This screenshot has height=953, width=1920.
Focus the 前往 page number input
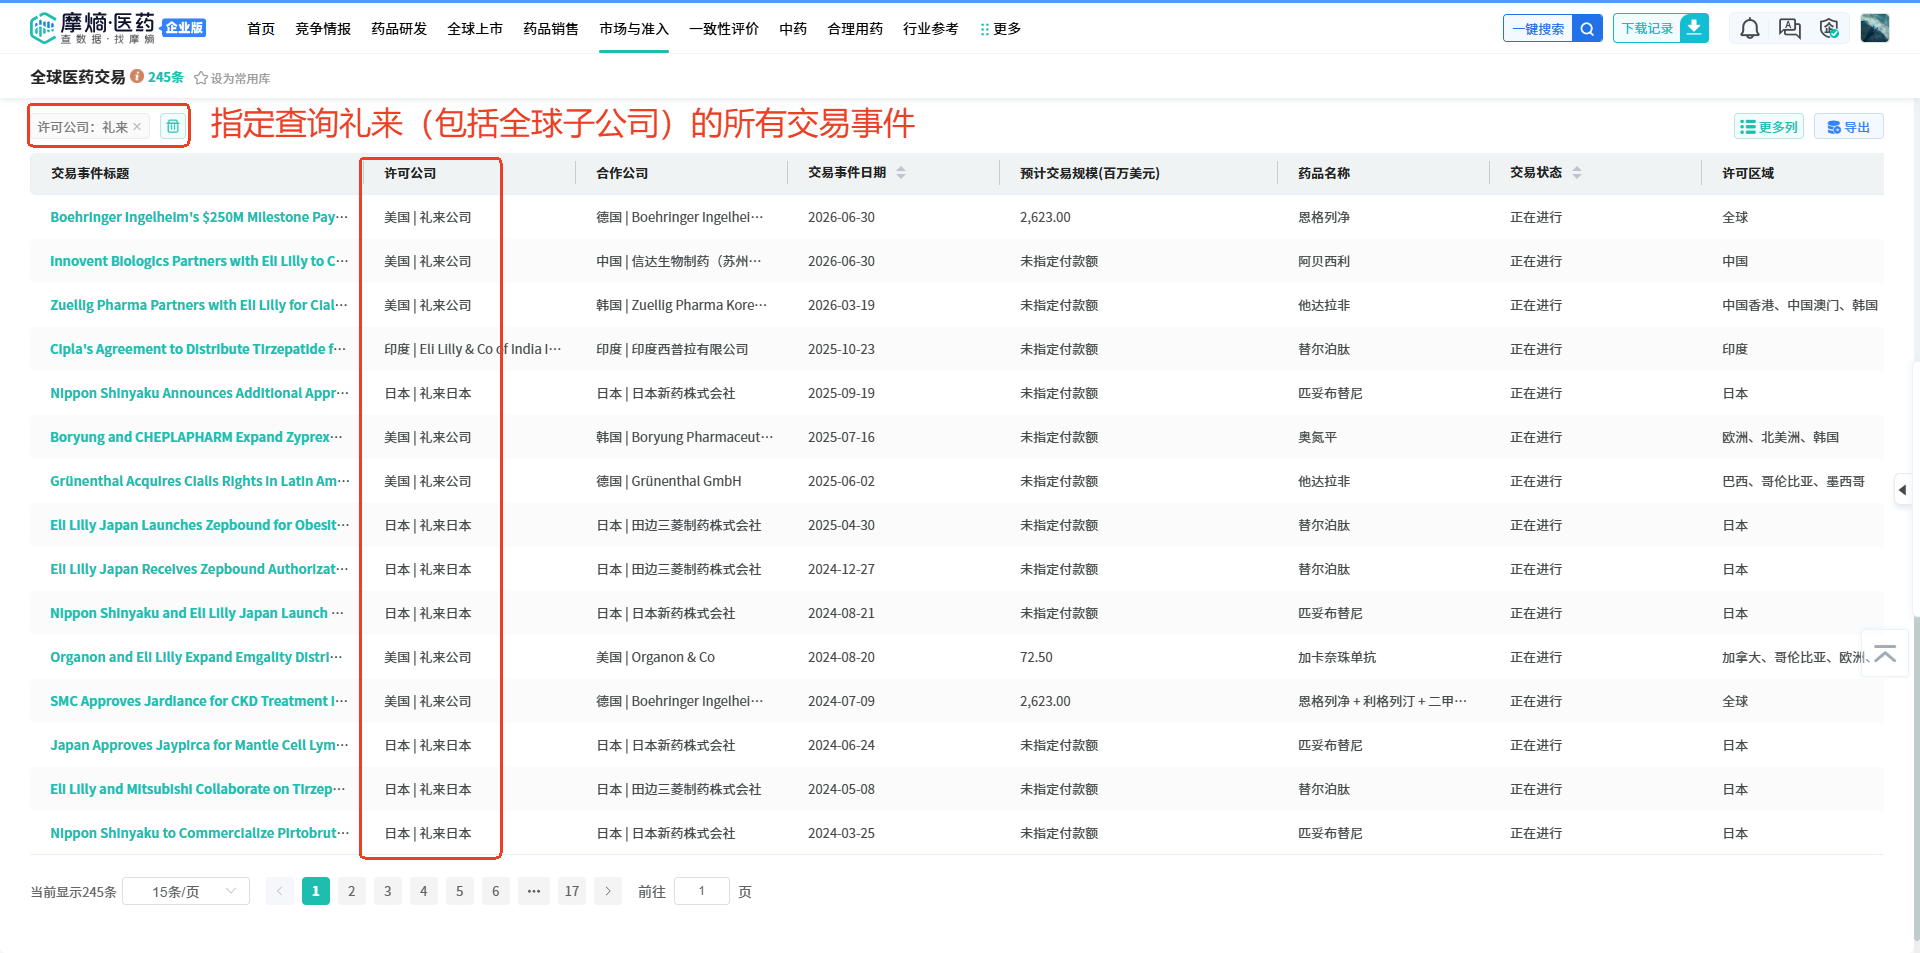tap(702, 891)
